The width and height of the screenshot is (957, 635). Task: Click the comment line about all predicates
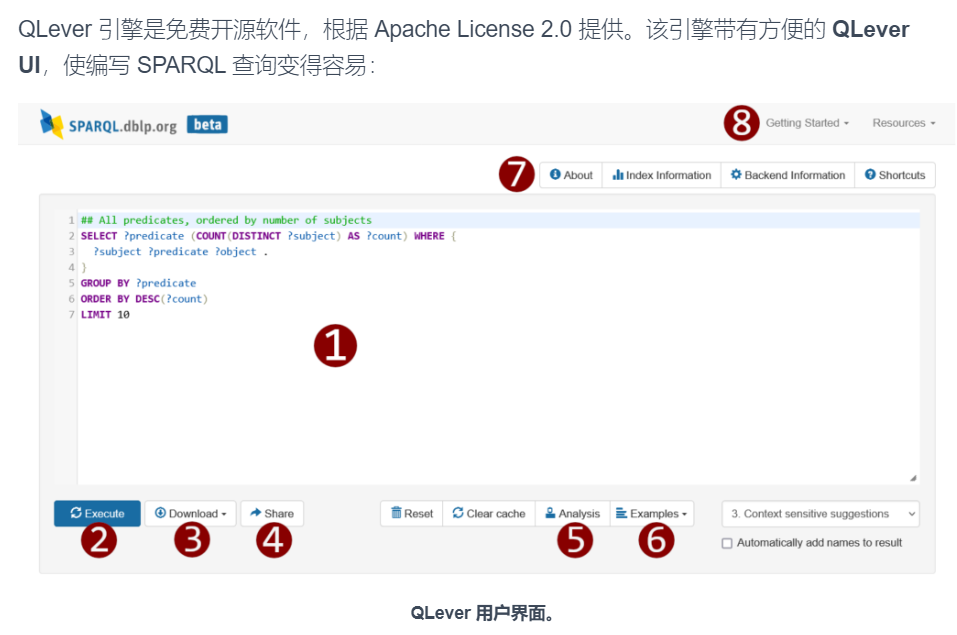[x=226, y=220]
